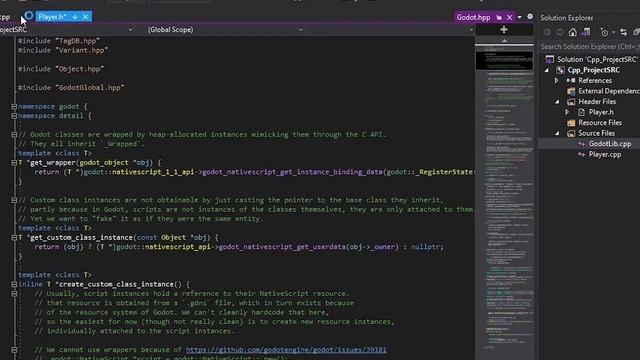Select the Resource Files folder
The height and width of the screenshot is (360, 640).
click(600, 122)
